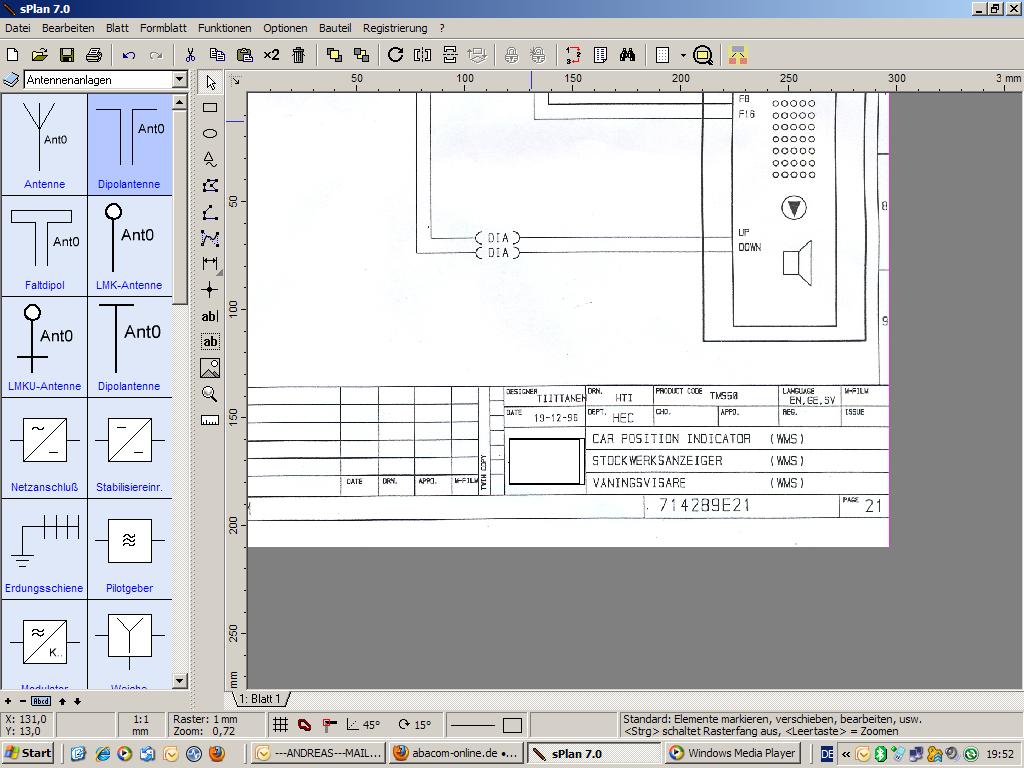Select the LMK-Antenne component
The image size is (1024, 768).
coord(129,246)
